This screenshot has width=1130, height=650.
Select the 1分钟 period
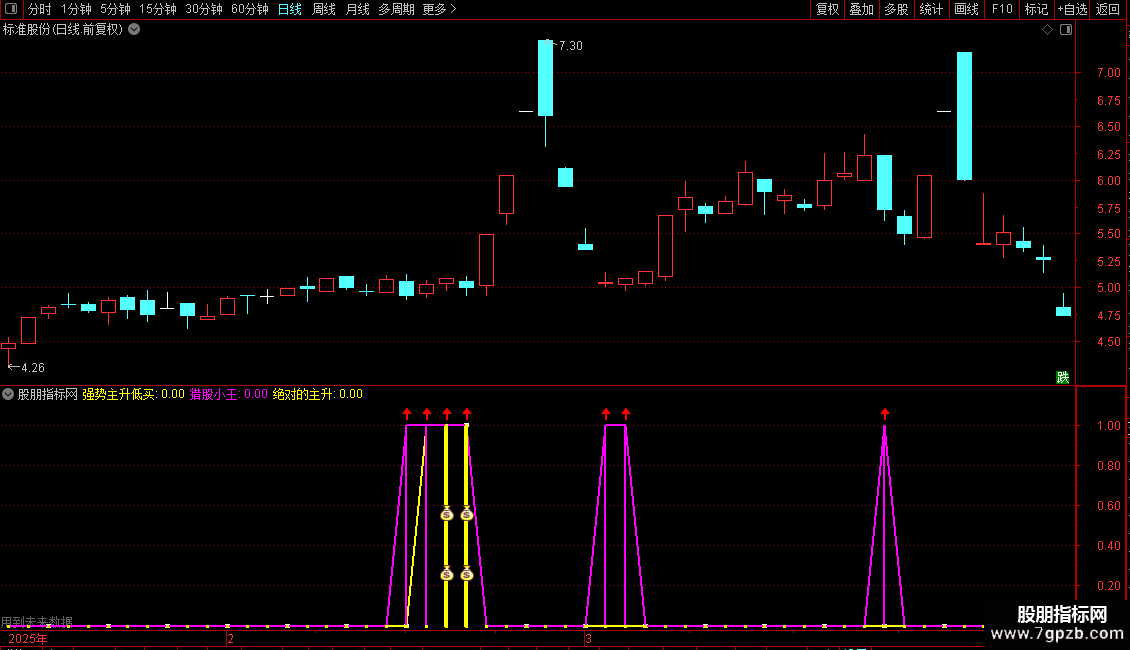click(x=76, y=9)
